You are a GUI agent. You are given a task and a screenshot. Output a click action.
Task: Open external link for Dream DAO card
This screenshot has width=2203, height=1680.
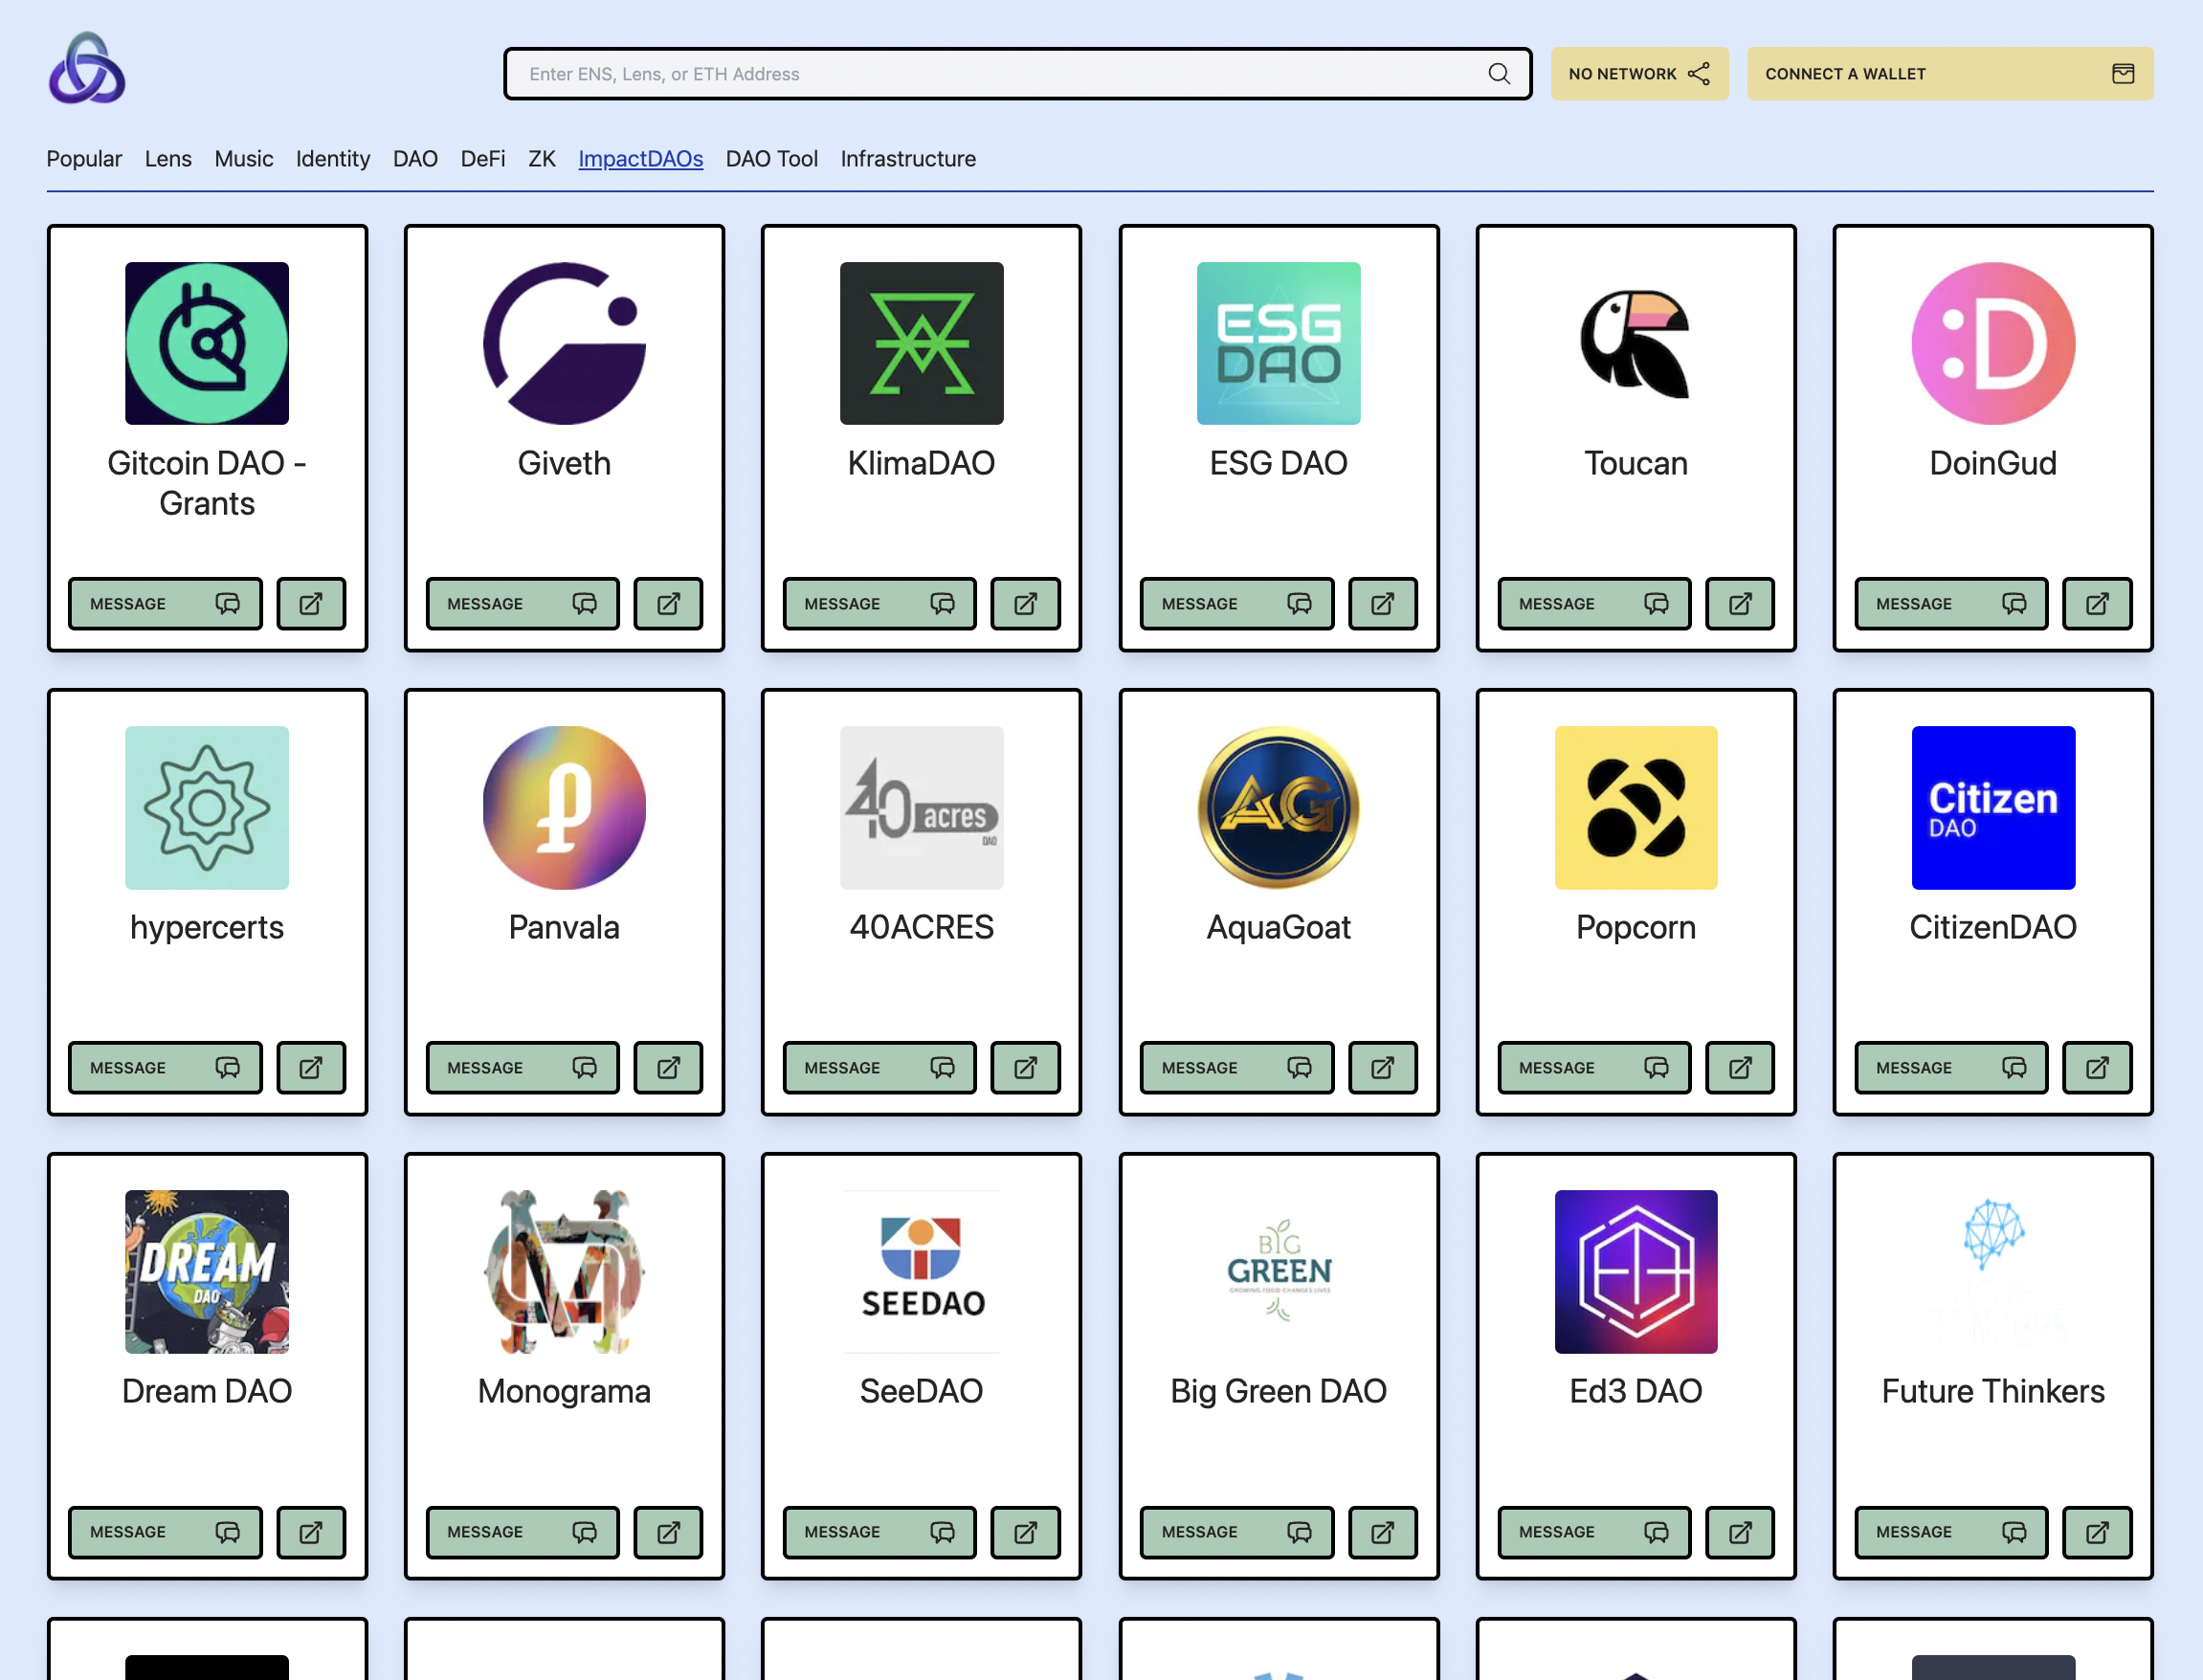pyautogui.click(x=311, y=1531)
